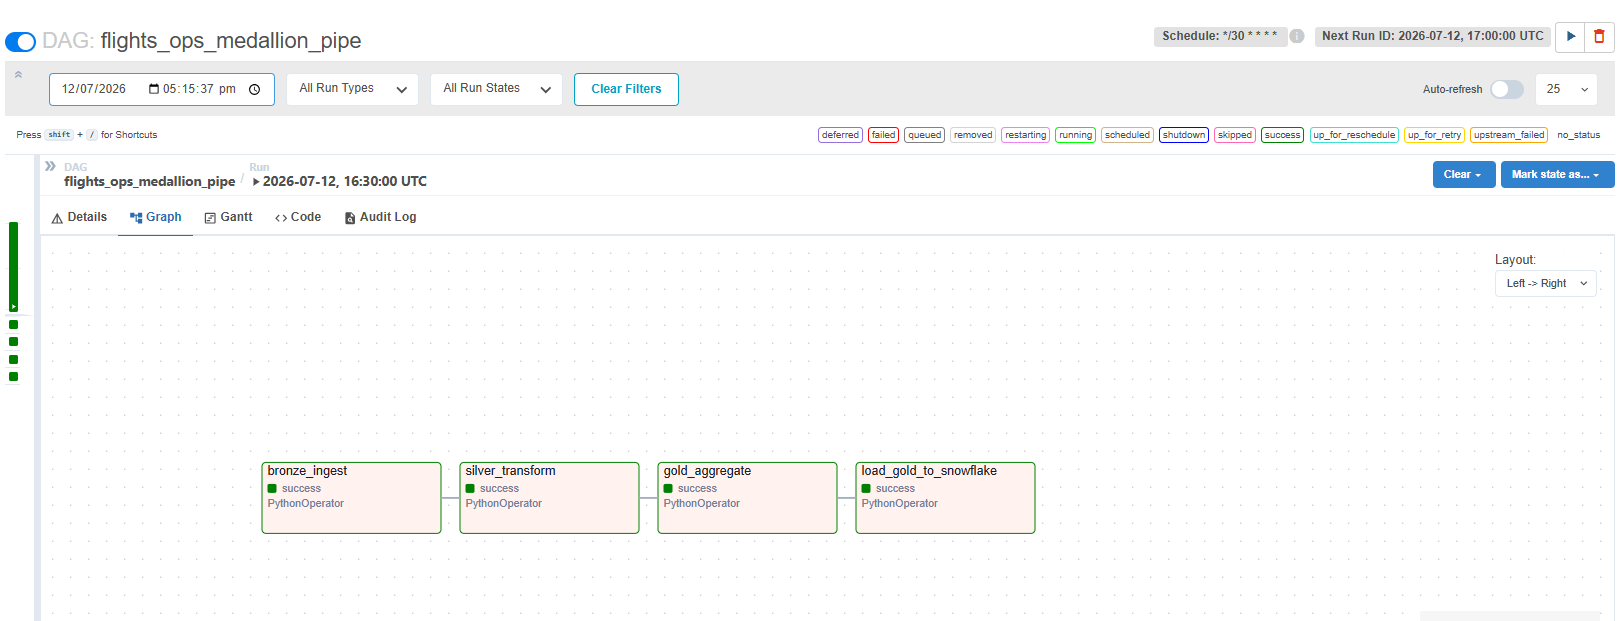Screen dimensions: 1620x621
Task: Select no_status legend label
Action: 1578,135
